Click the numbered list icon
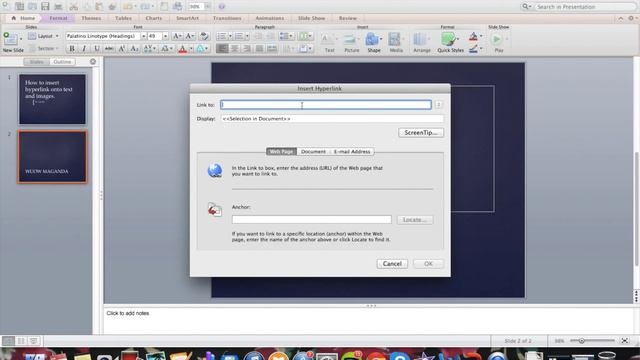This screenshot has height=360, width=640. tap(239, 36)
